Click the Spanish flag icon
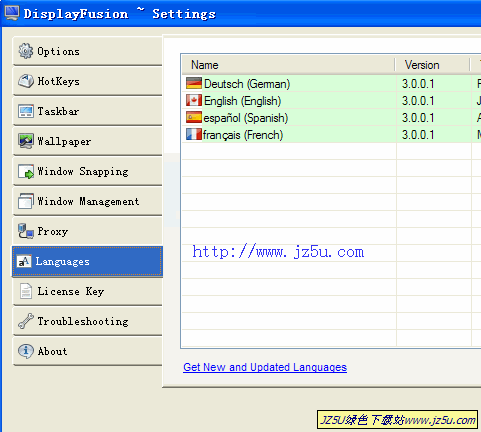The width and height of the screenshot is (481, 432). click(194, 117)
